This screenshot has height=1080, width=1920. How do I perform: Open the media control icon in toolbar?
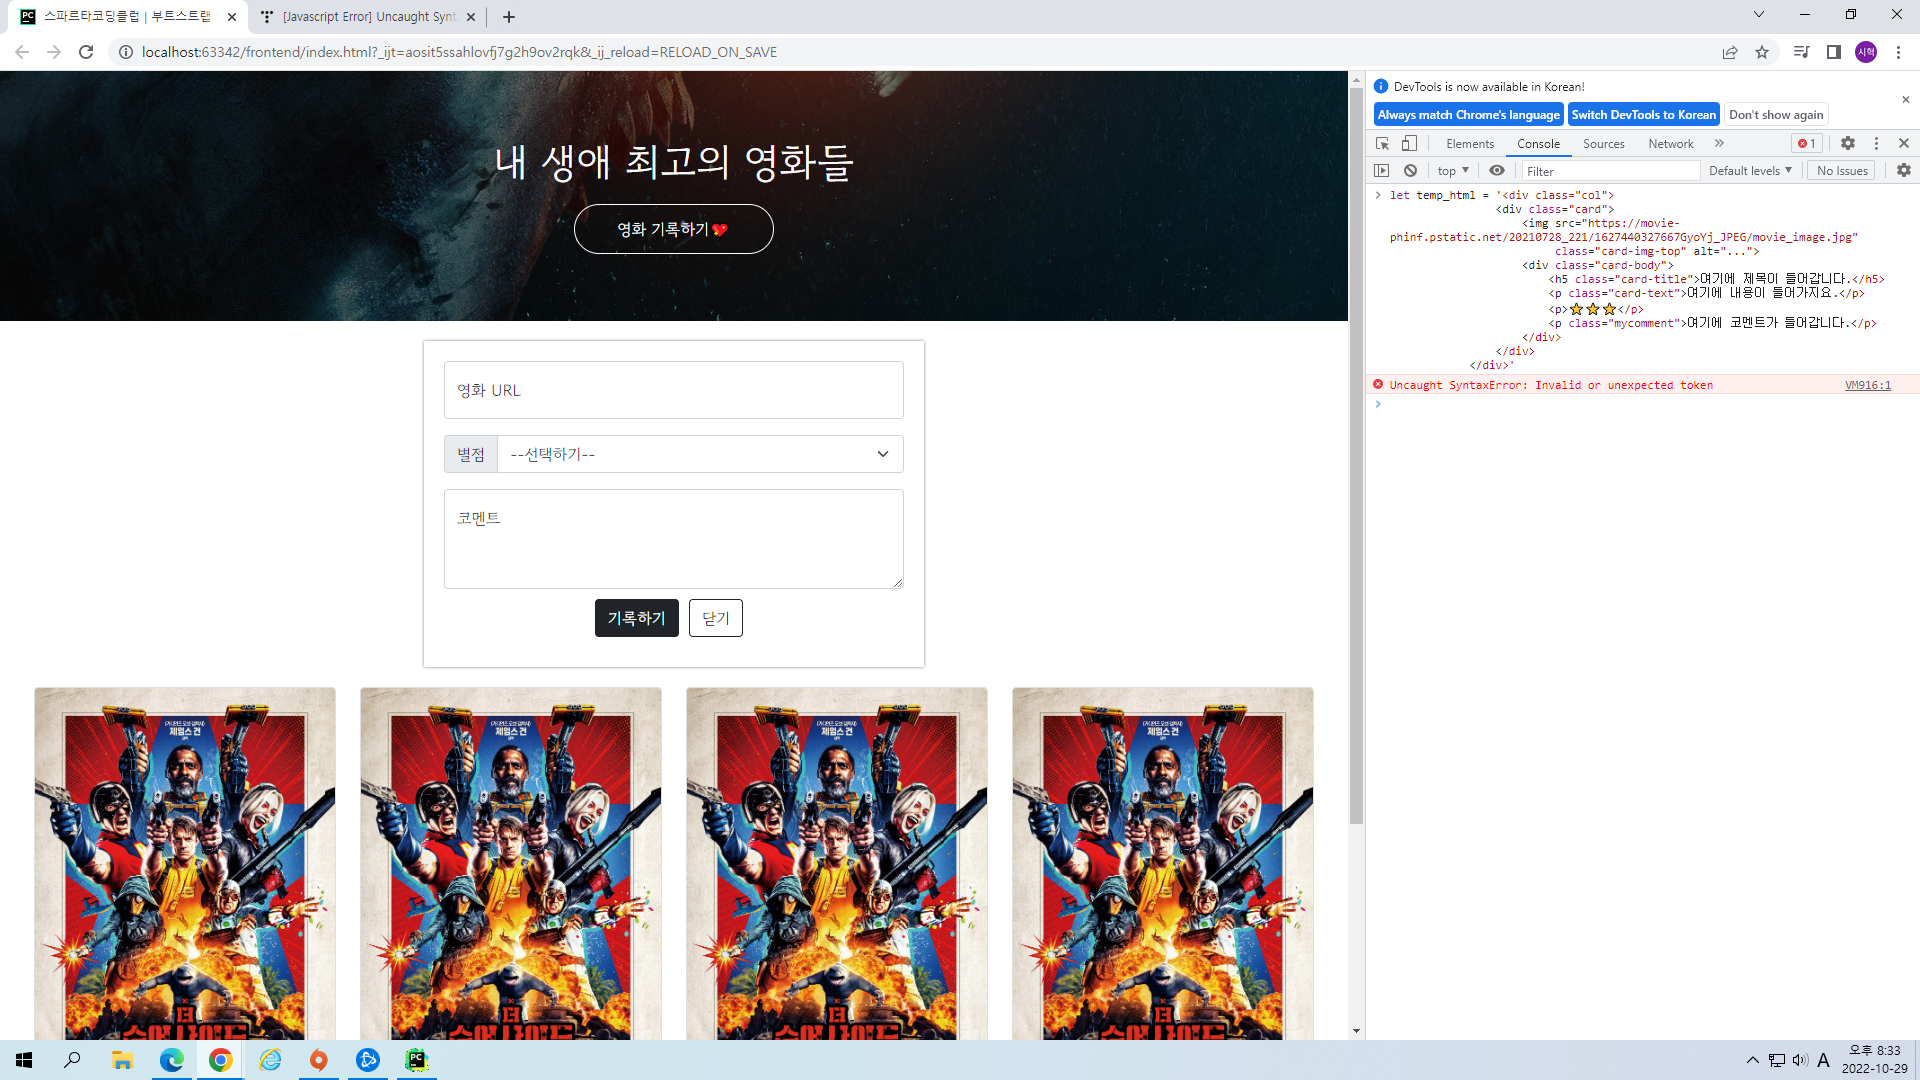(1801, 52)
